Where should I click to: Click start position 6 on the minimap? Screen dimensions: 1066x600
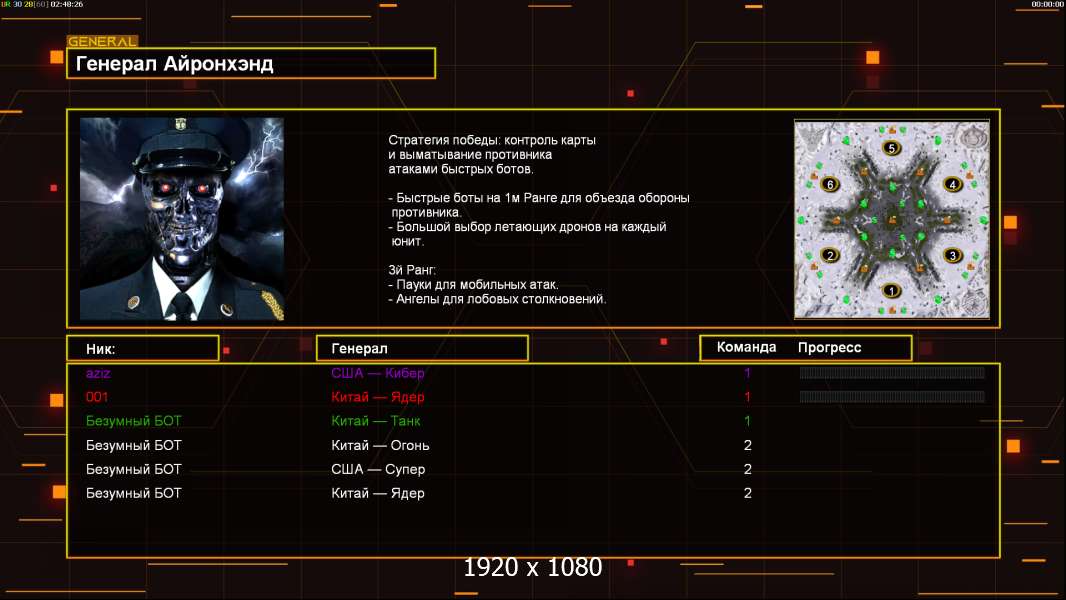click(x=829, y=184)
